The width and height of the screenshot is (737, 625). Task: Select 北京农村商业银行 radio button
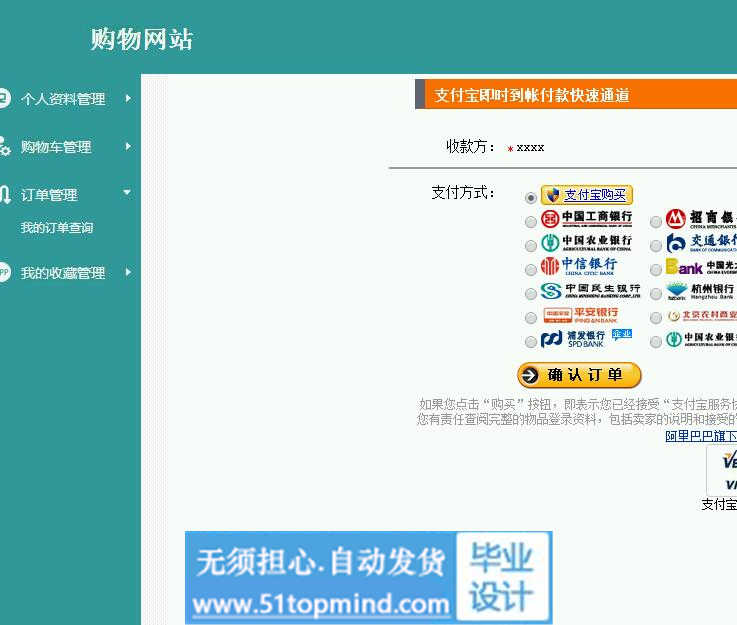pyautogui.click(x=656, y=318)
